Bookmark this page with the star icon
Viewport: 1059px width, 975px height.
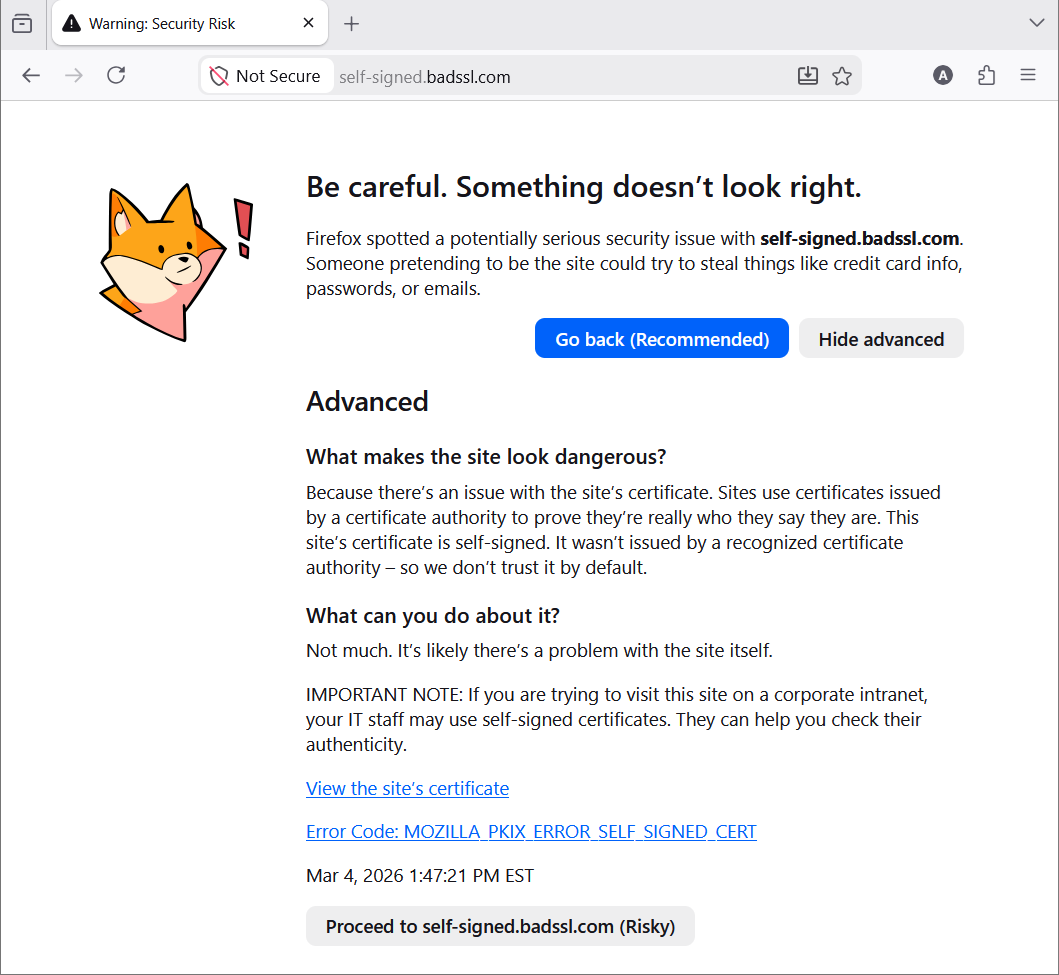tap(842, 76)
